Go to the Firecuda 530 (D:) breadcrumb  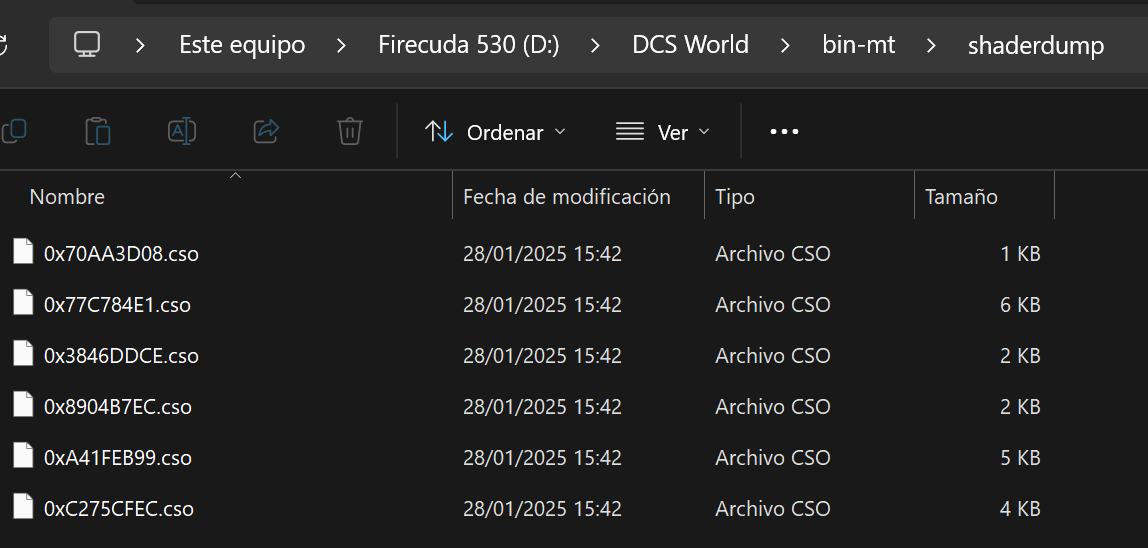click(x=469, y=45)
